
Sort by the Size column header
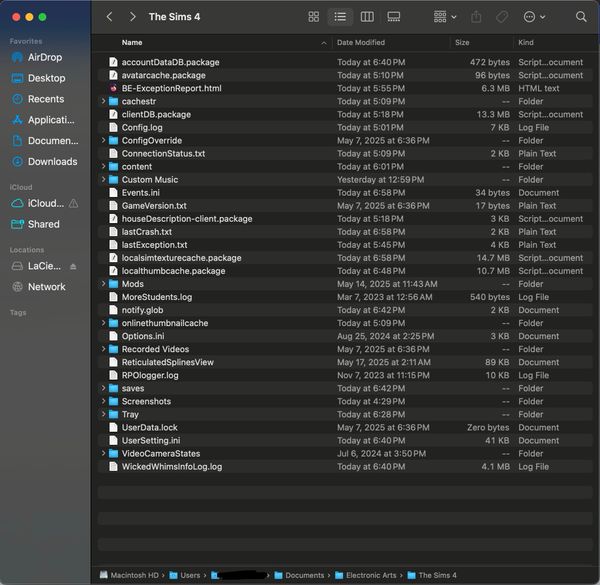click(462, 43)
